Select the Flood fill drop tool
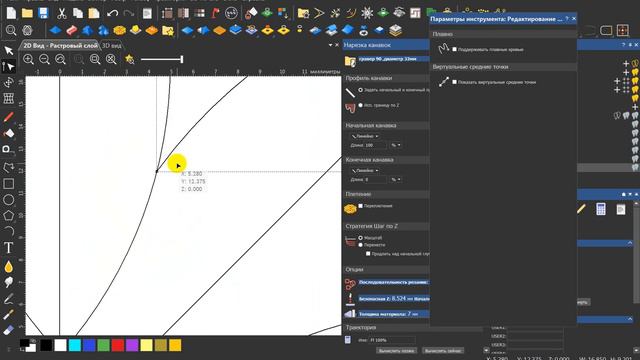The height and width of the screenshot is (360, 640). tap(9, 267)
